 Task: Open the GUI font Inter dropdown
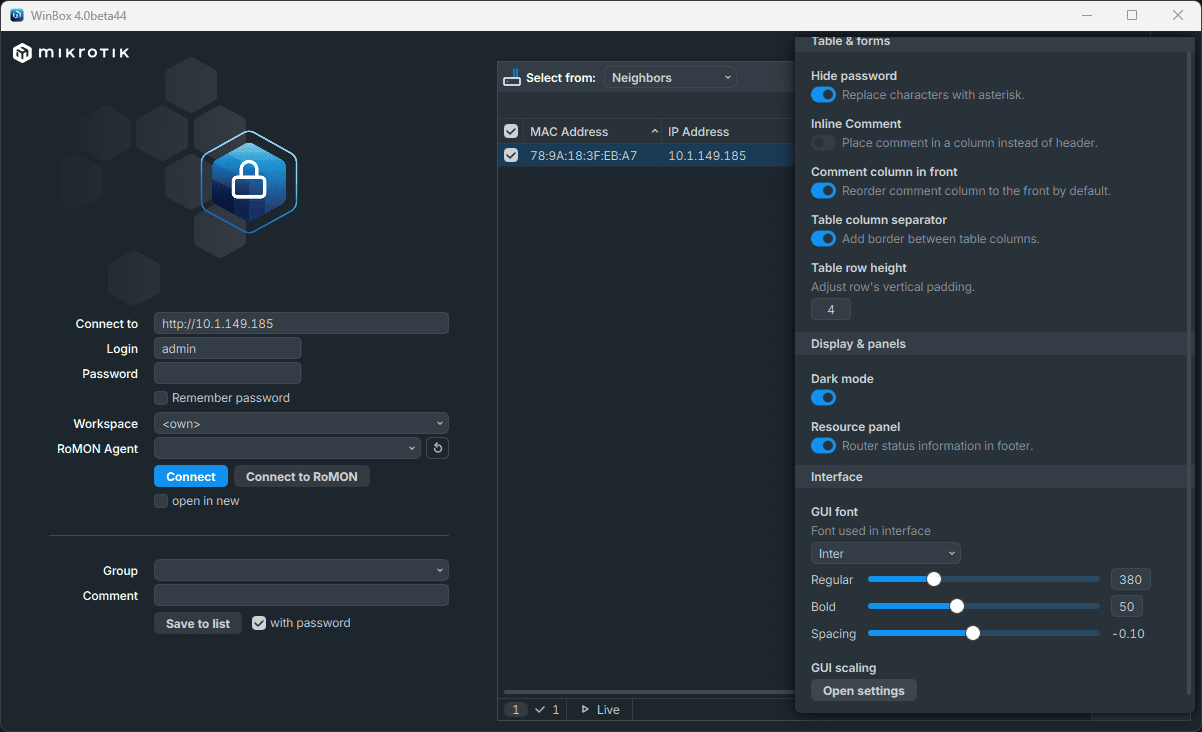pyautogui.click(x=886, y=554)
